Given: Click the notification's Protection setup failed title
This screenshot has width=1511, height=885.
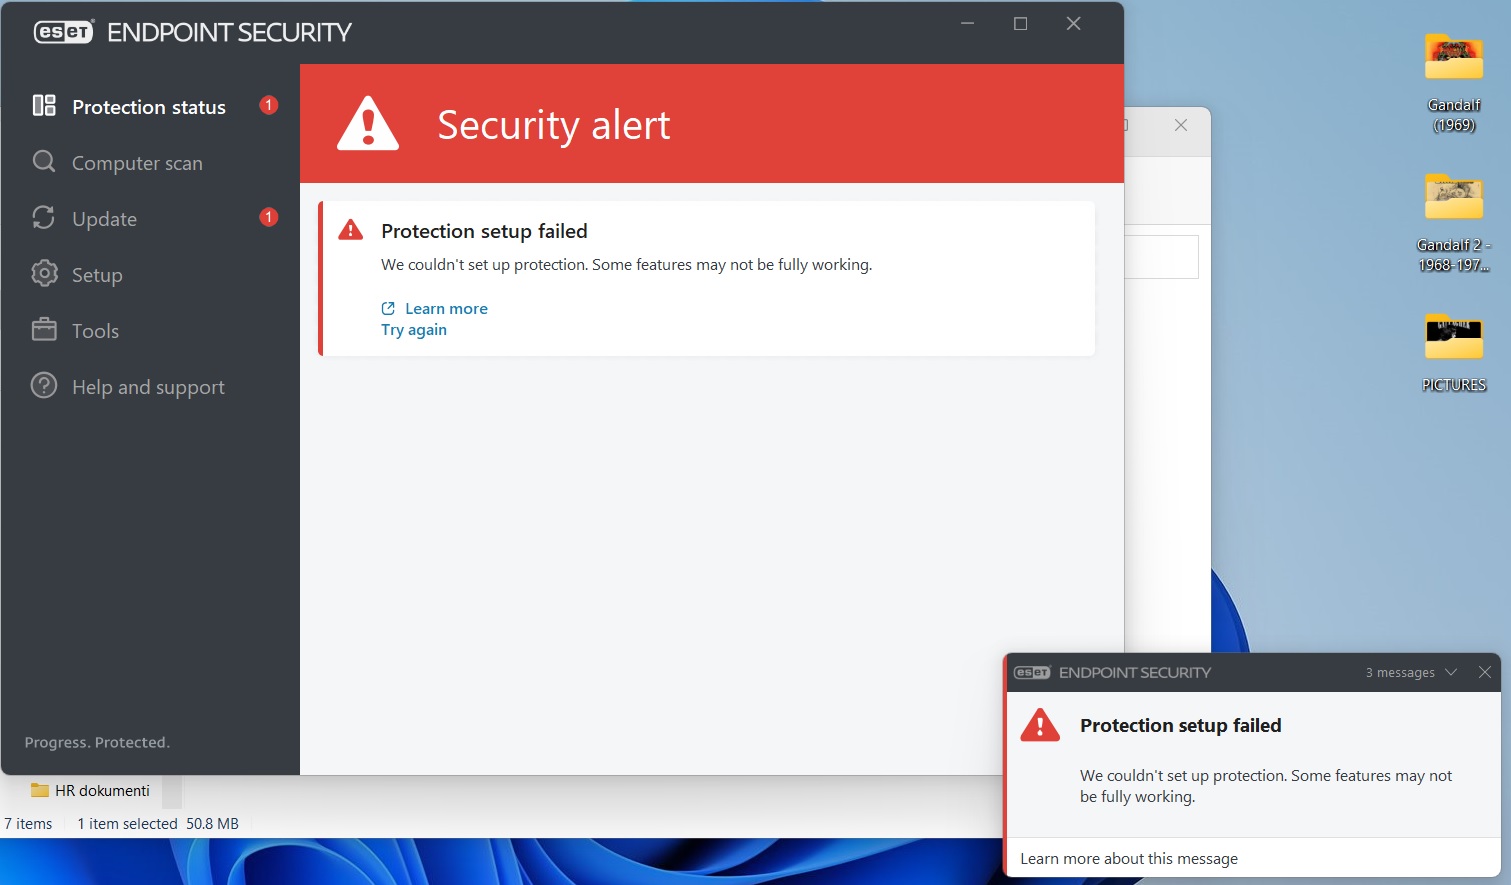Looking at the screenshot, I should coord(1180,726).
